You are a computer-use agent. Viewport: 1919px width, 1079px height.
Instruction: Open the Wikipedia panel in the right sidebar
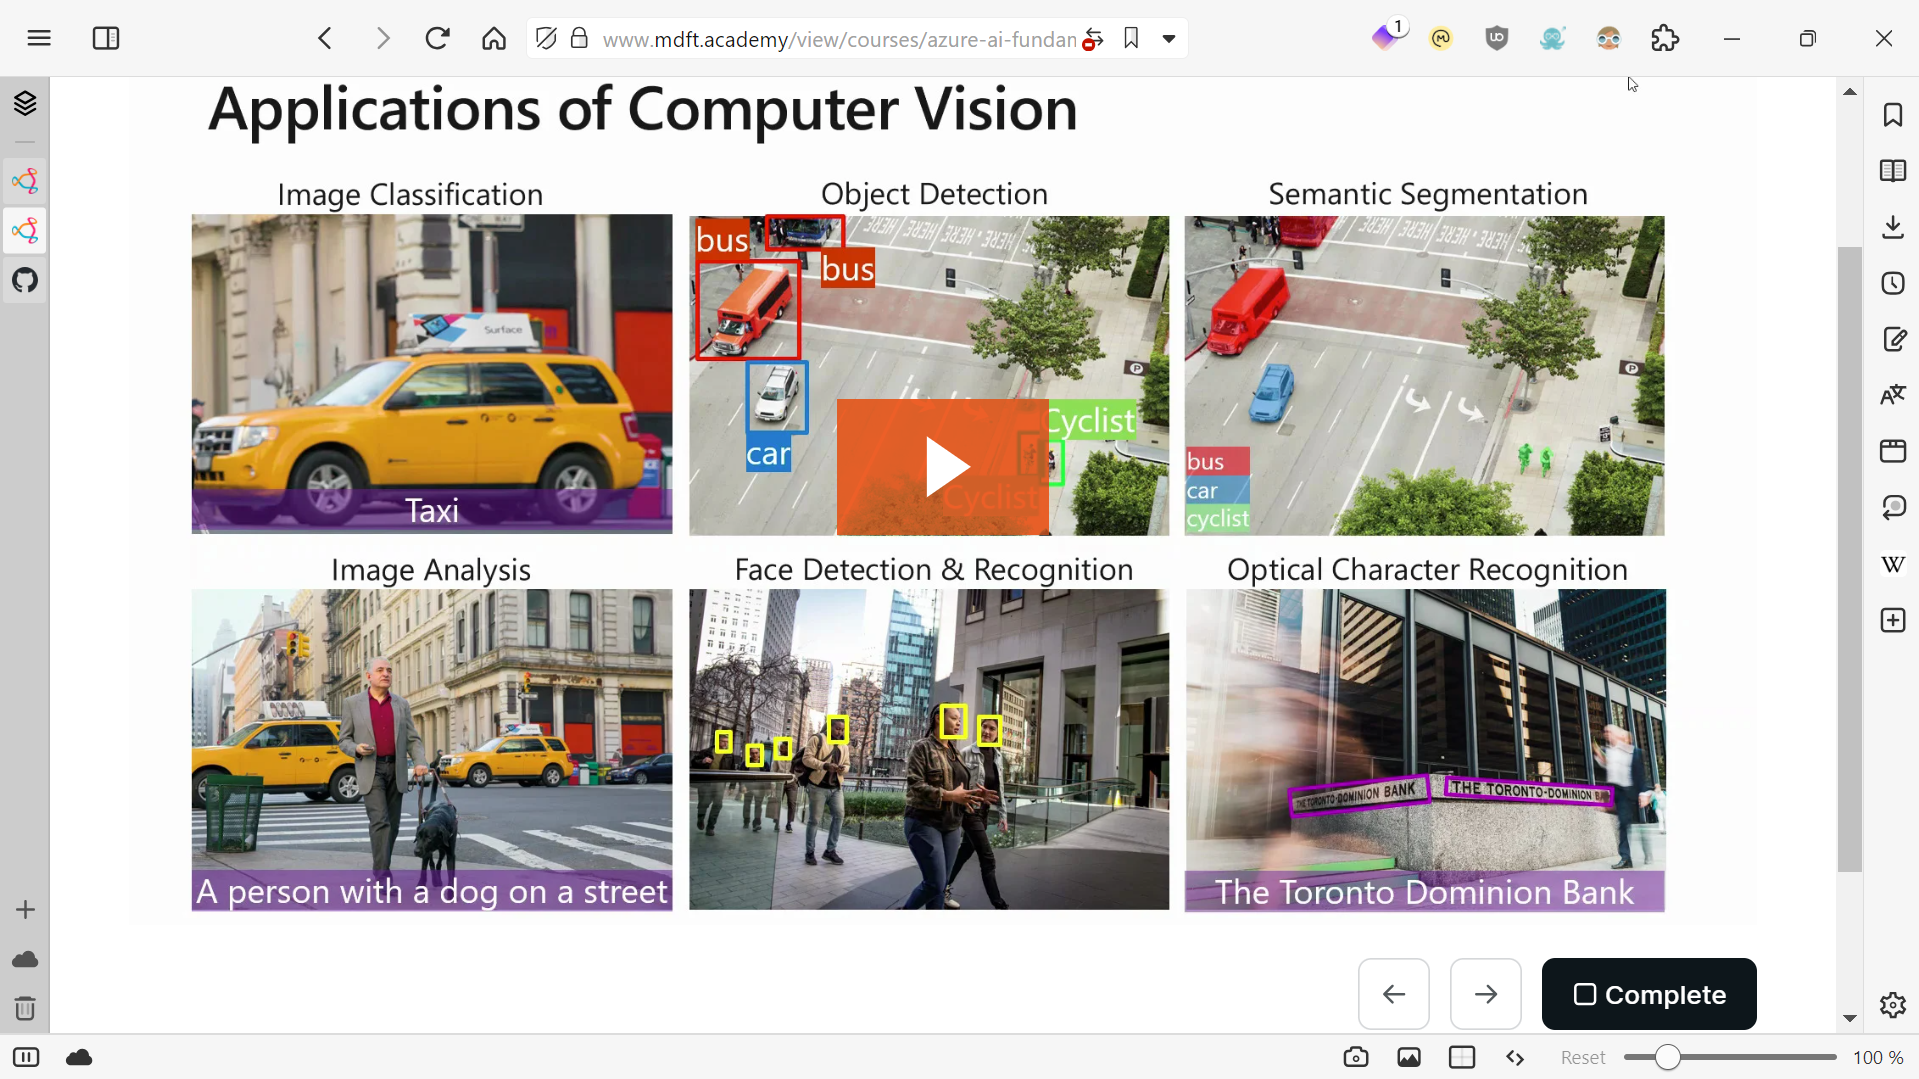pos(1893,564)
